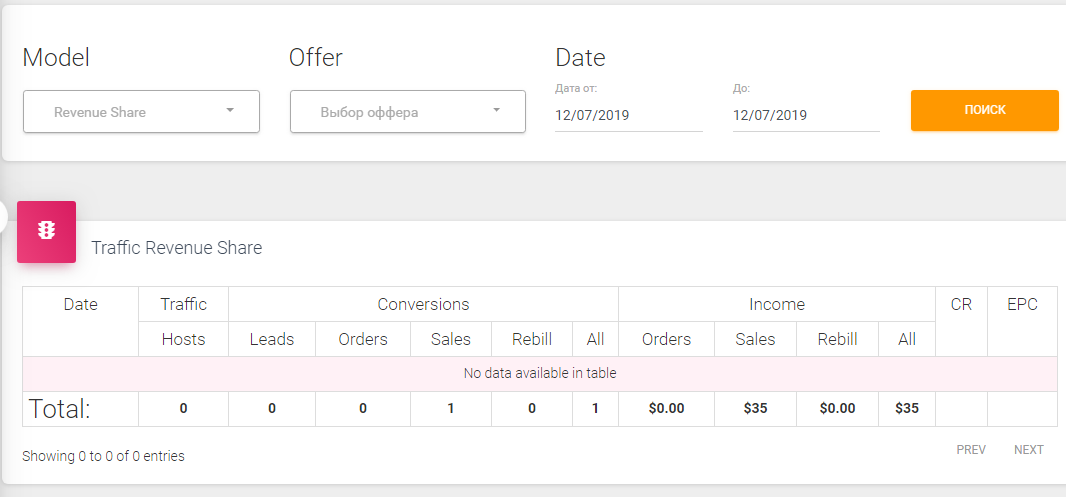Select Sales header under Conversions
Image resolution: width=1066 pixels, height=497 pixels.
(451, 339)
